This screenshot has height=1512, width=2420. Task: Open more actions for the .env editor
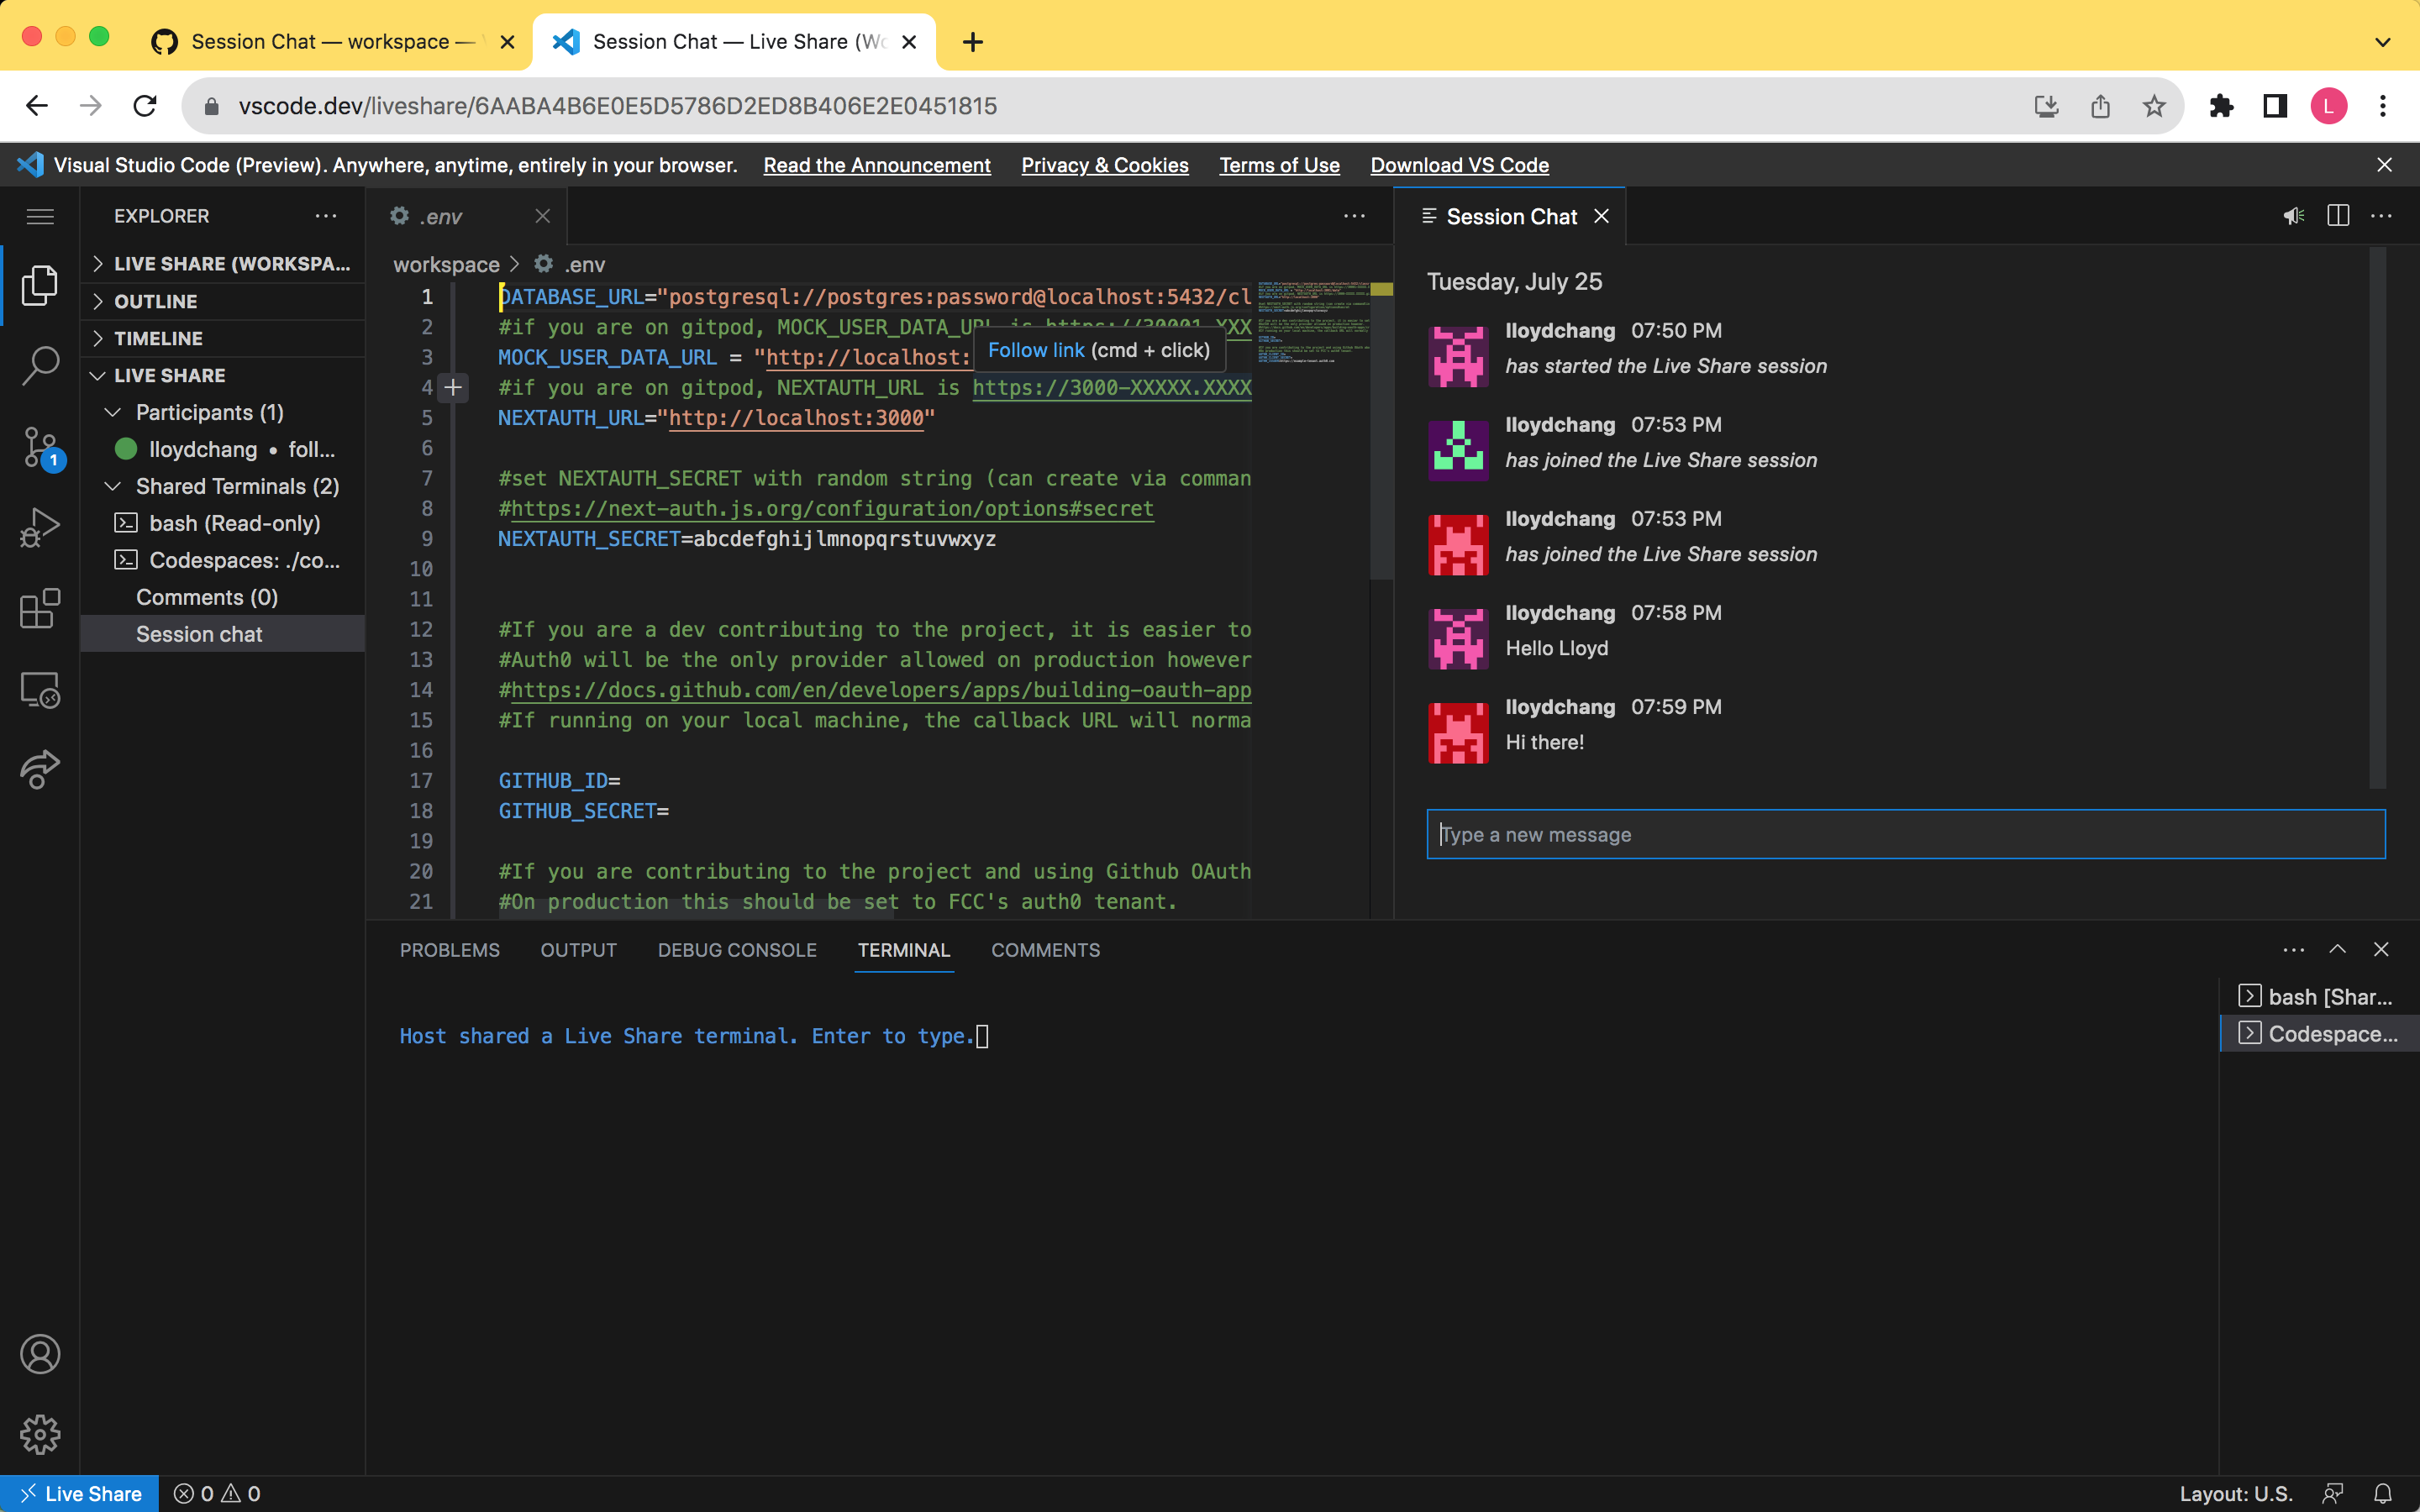1355,216
